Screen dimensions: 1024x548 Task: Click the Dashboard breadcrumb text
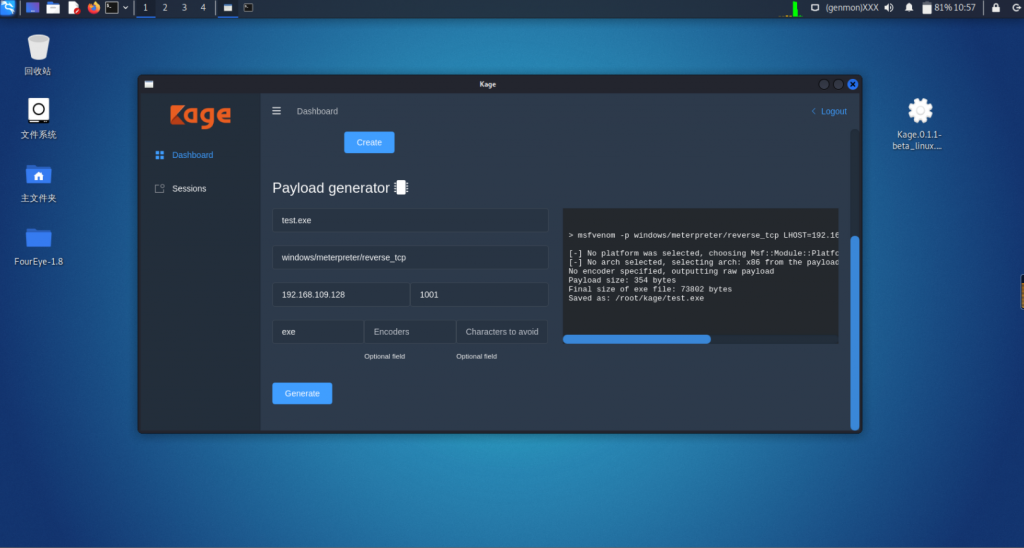pos(317,111)
